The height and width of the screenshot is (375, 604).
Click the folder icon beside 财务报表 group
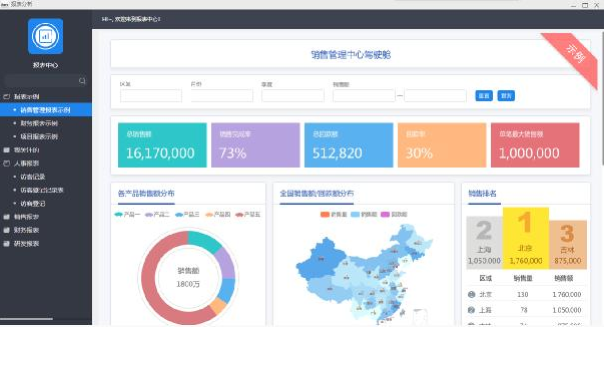(x=7, y=230)
